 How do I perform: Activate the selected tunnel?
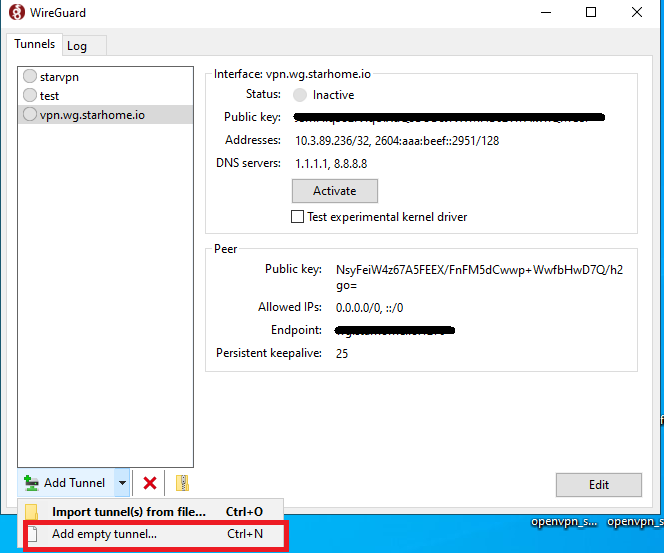pyautogui.click(x=335, y=191)
